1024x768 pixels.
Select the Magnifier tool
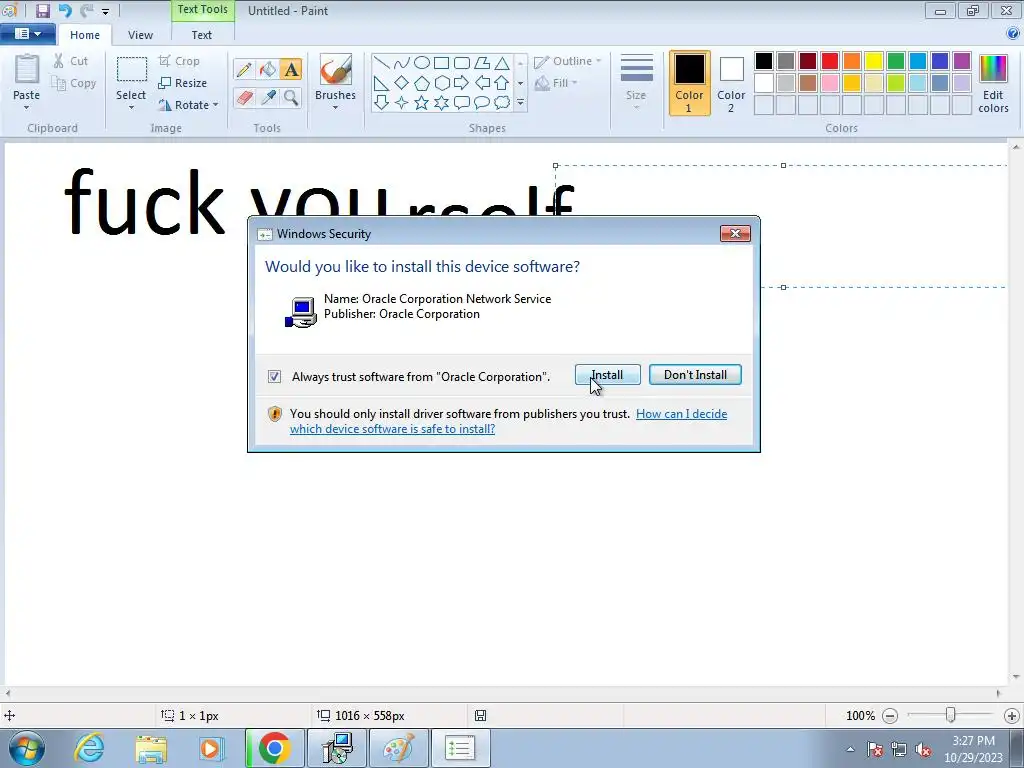point(291,98)
